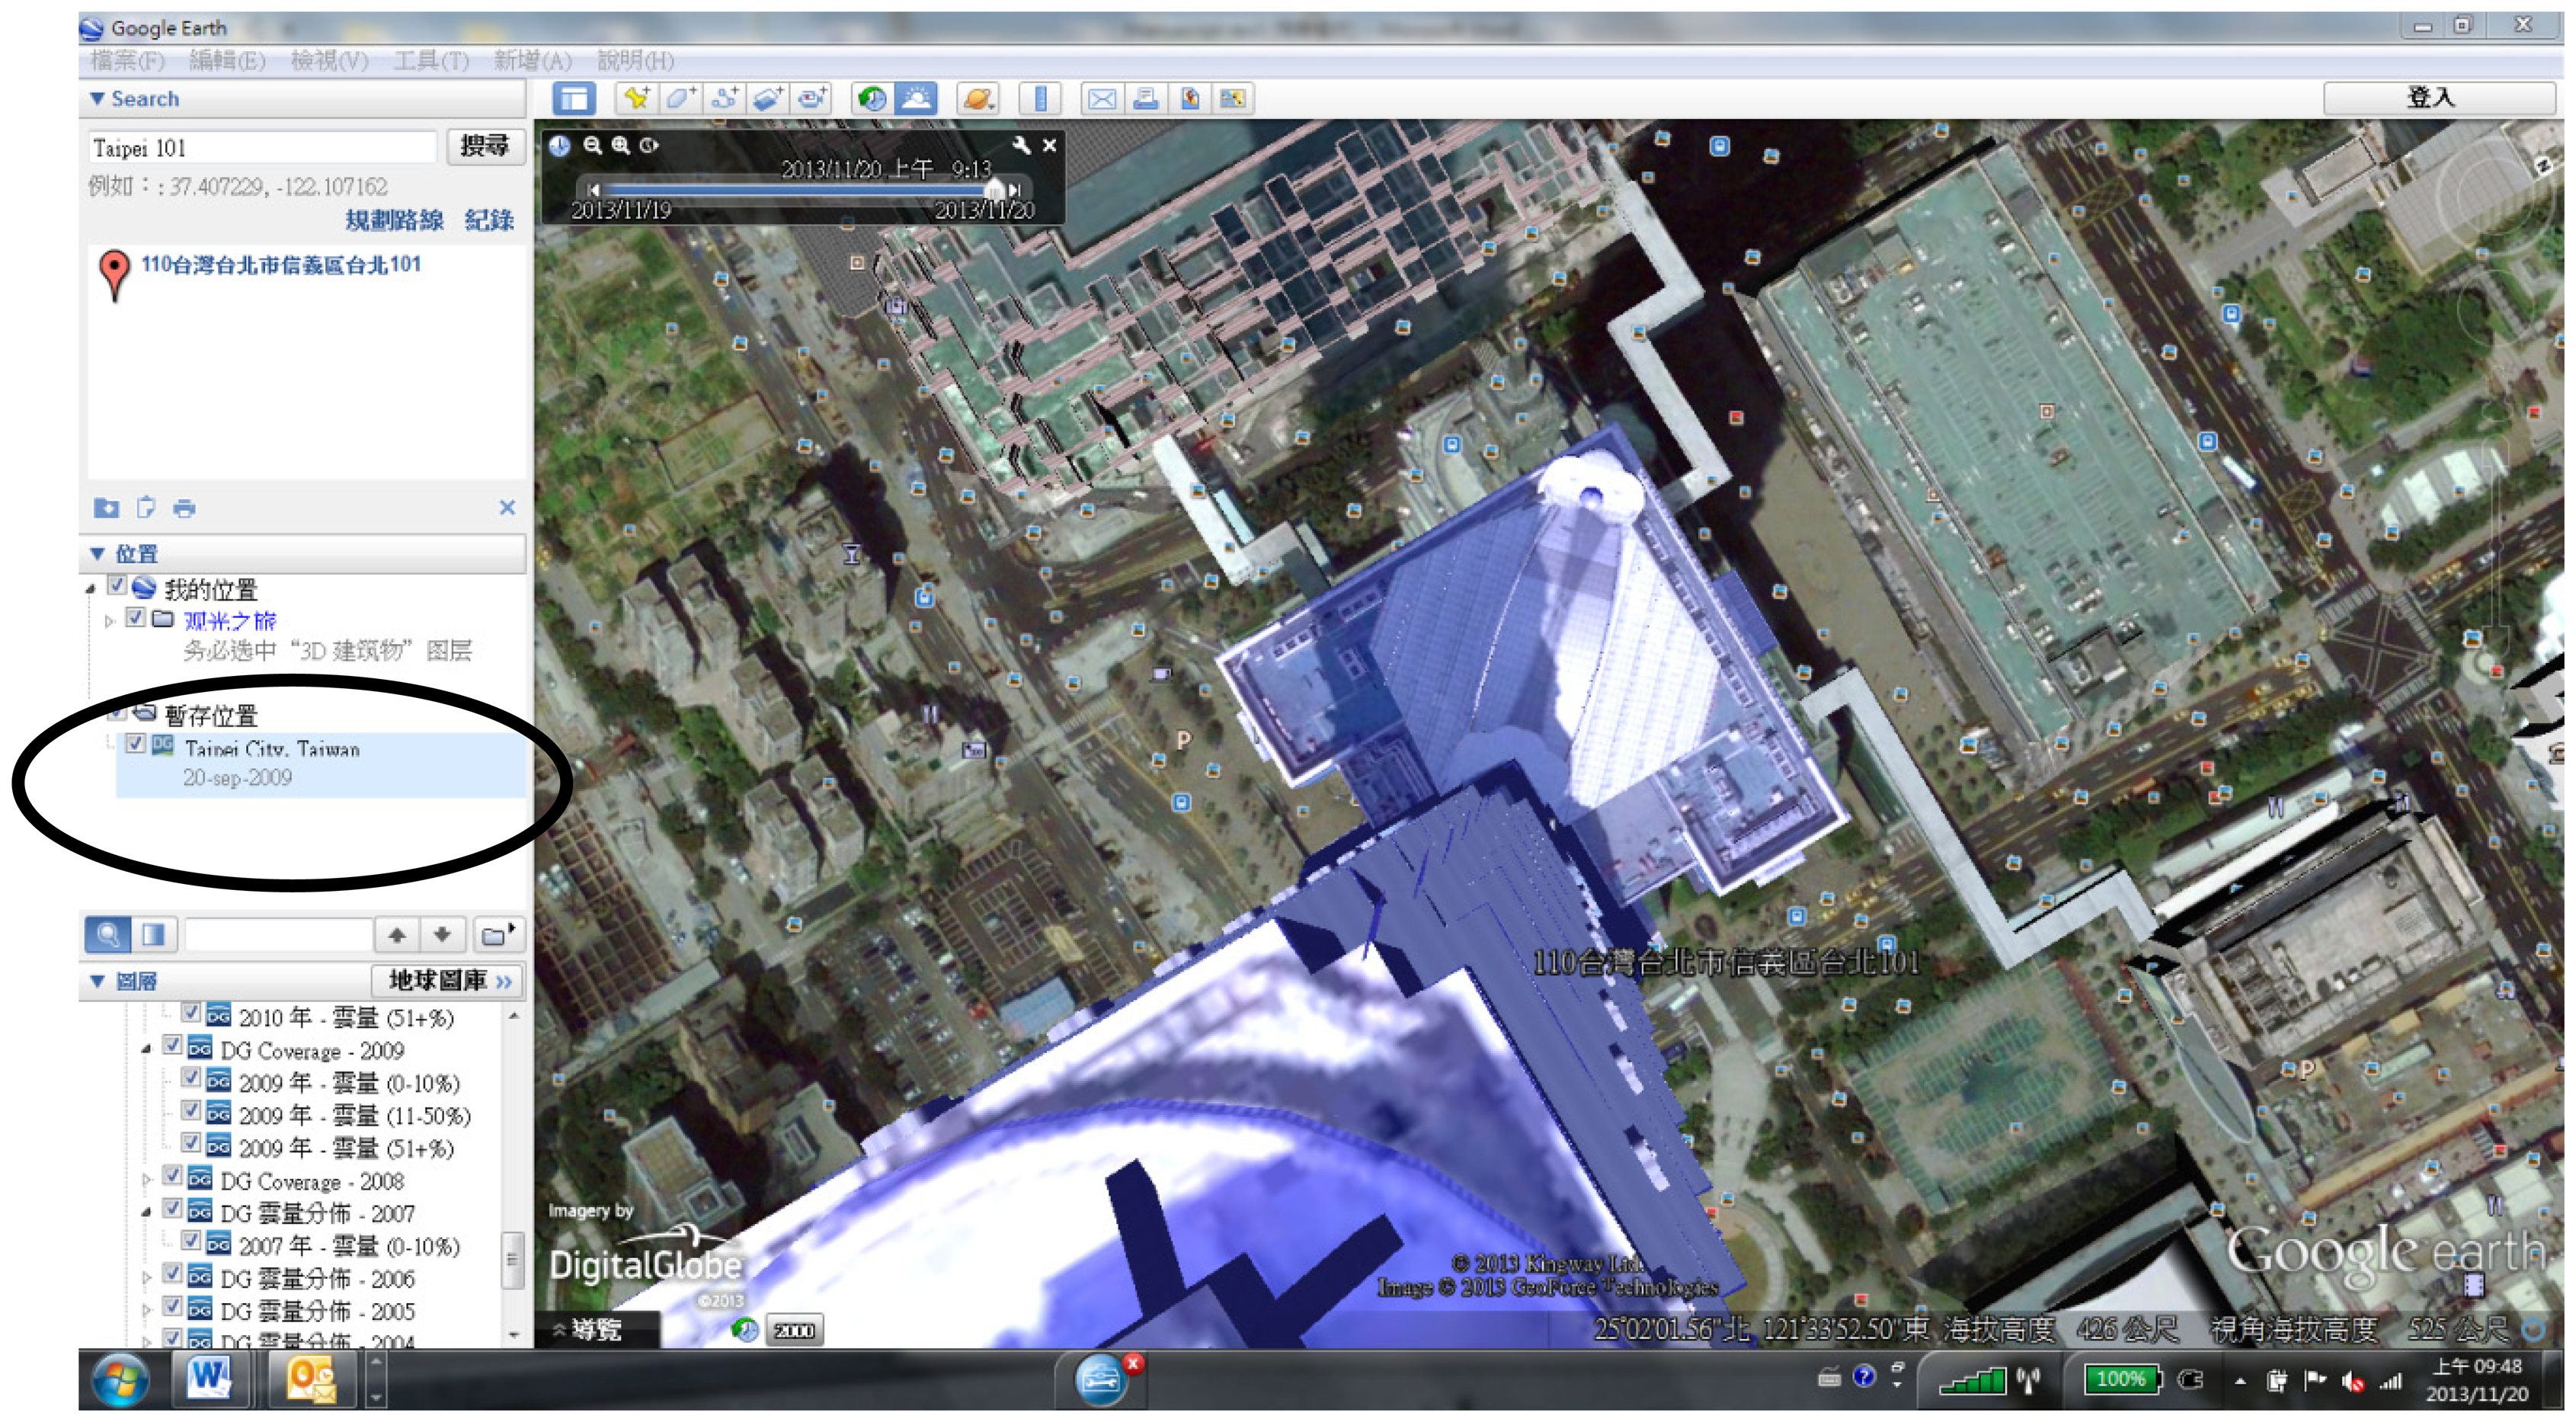This screenshot has height=1422, width=2576.
Task: Toggle the sunlight toolbar icon
Action: [916, 98]
